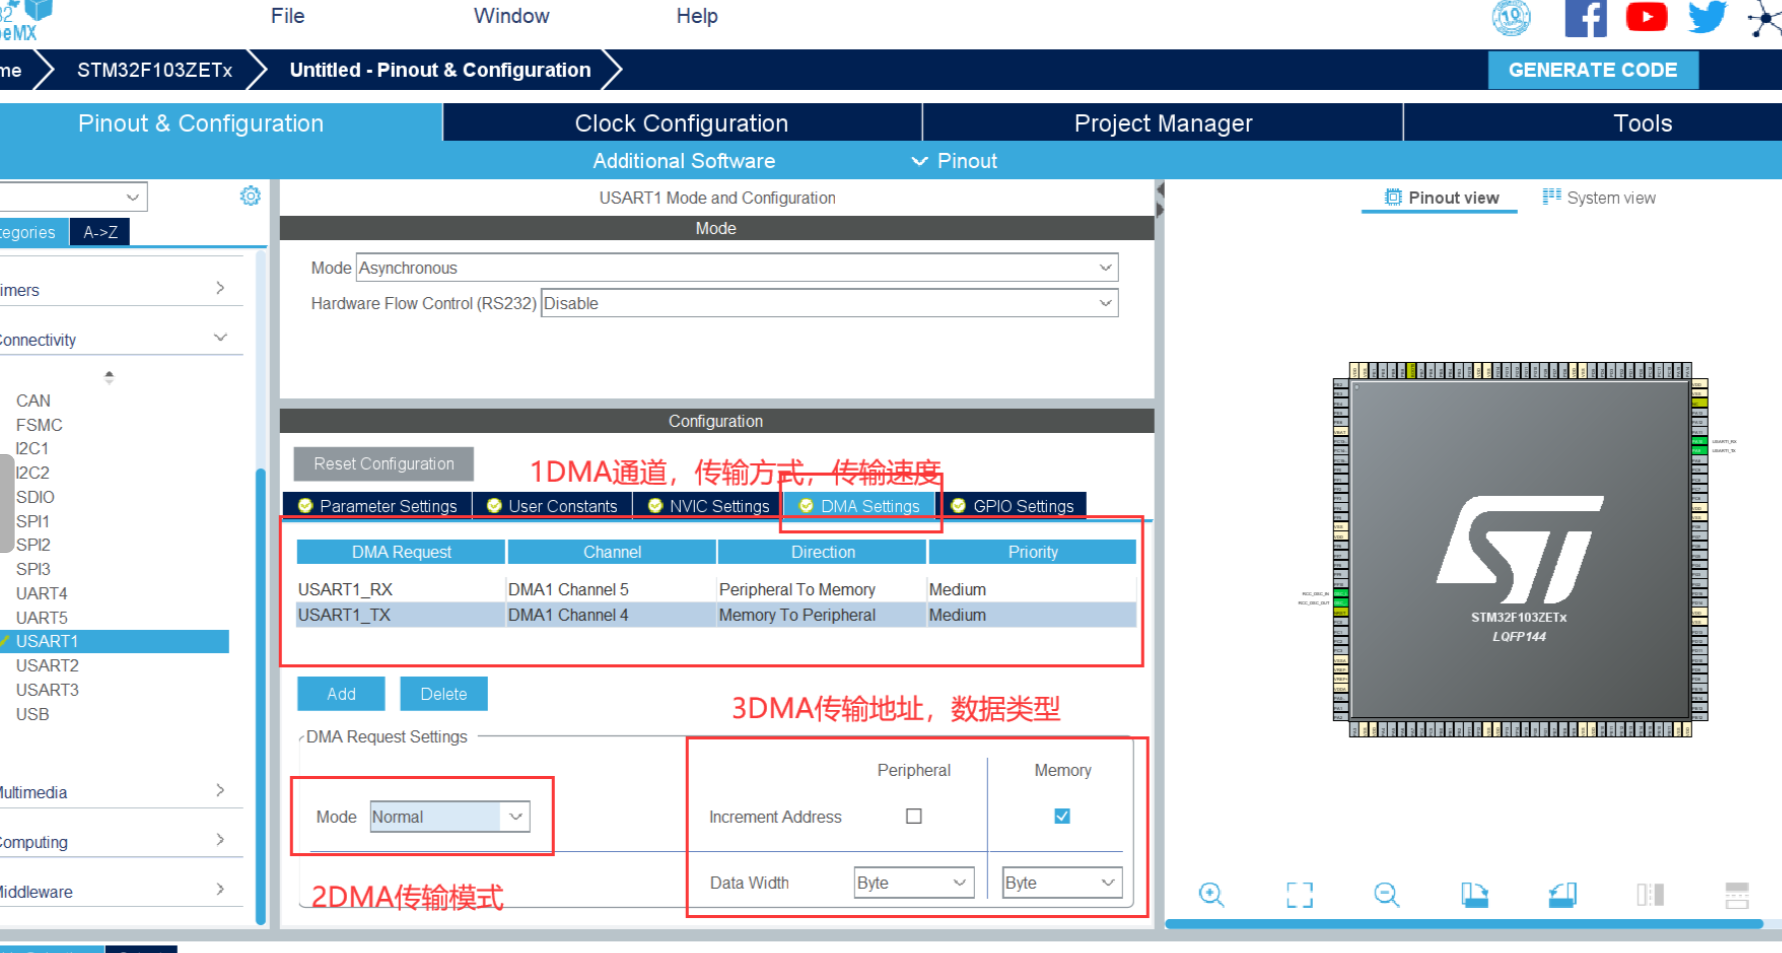Select USART2 in the connectivity list
1782x953 pixels.
point(47,665)
